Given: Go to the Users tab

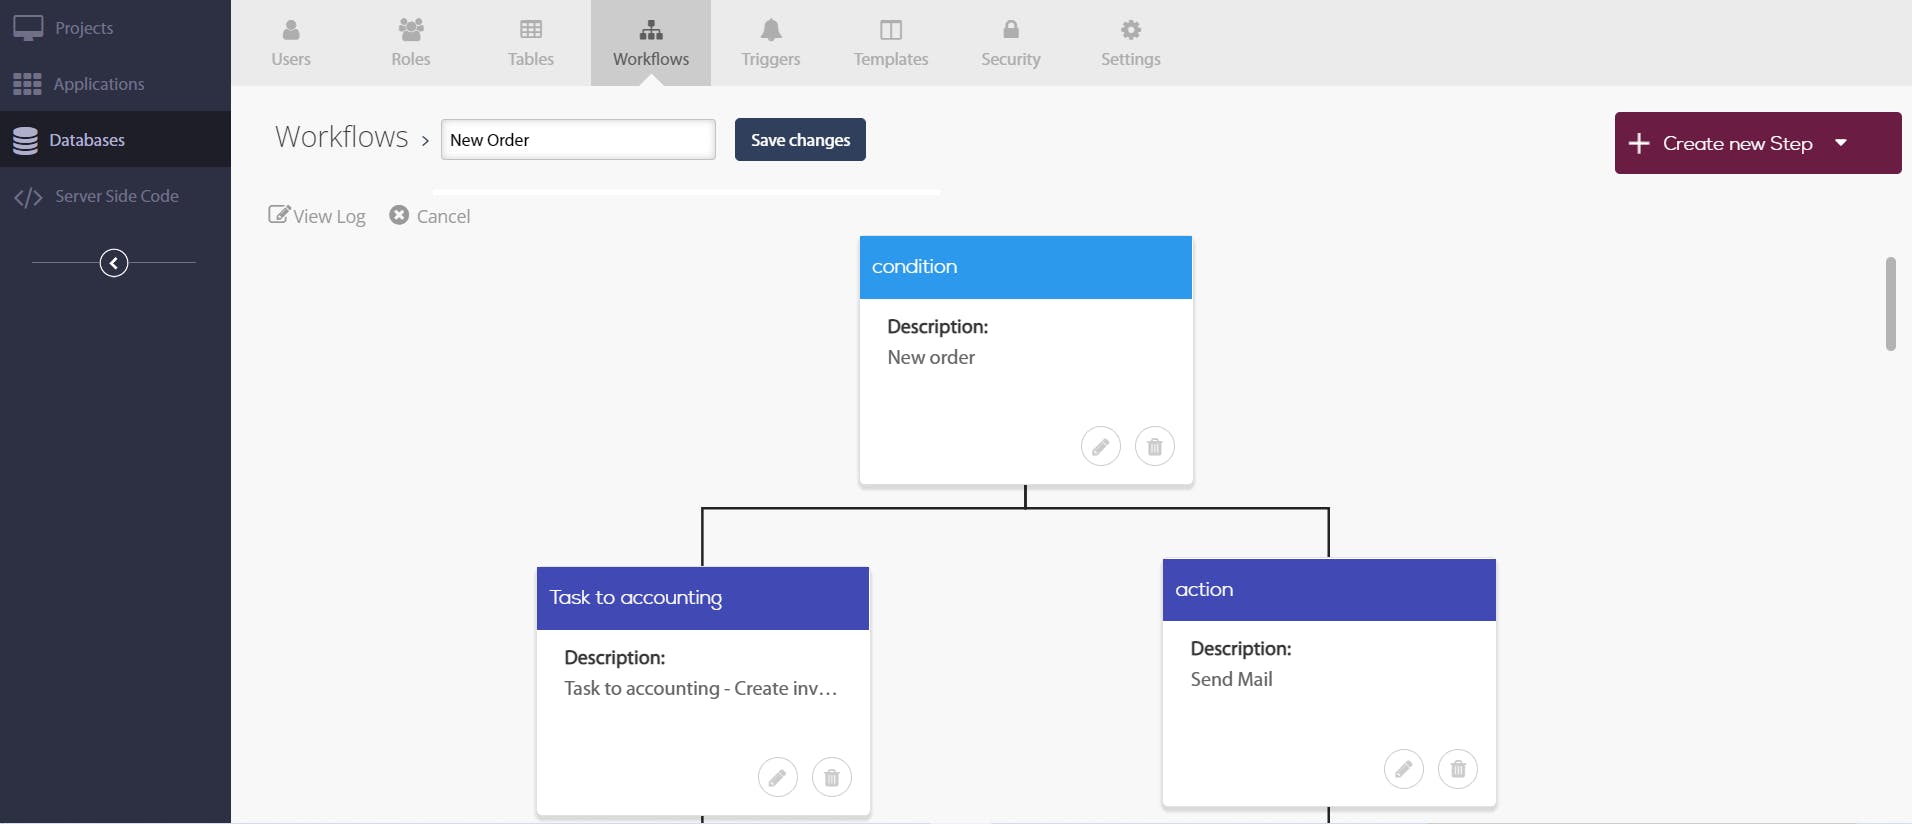Looking at the screenshot, I should [x=291, y=43].
